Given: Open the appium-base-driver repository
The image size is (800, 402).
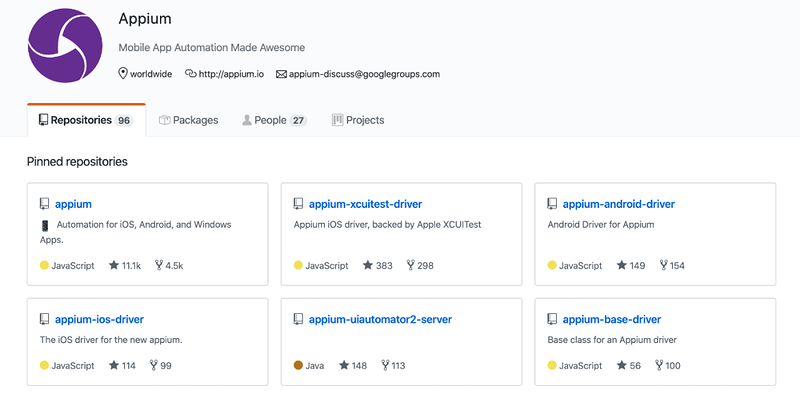Looking at the screenshot, I should tap(612, 319).
